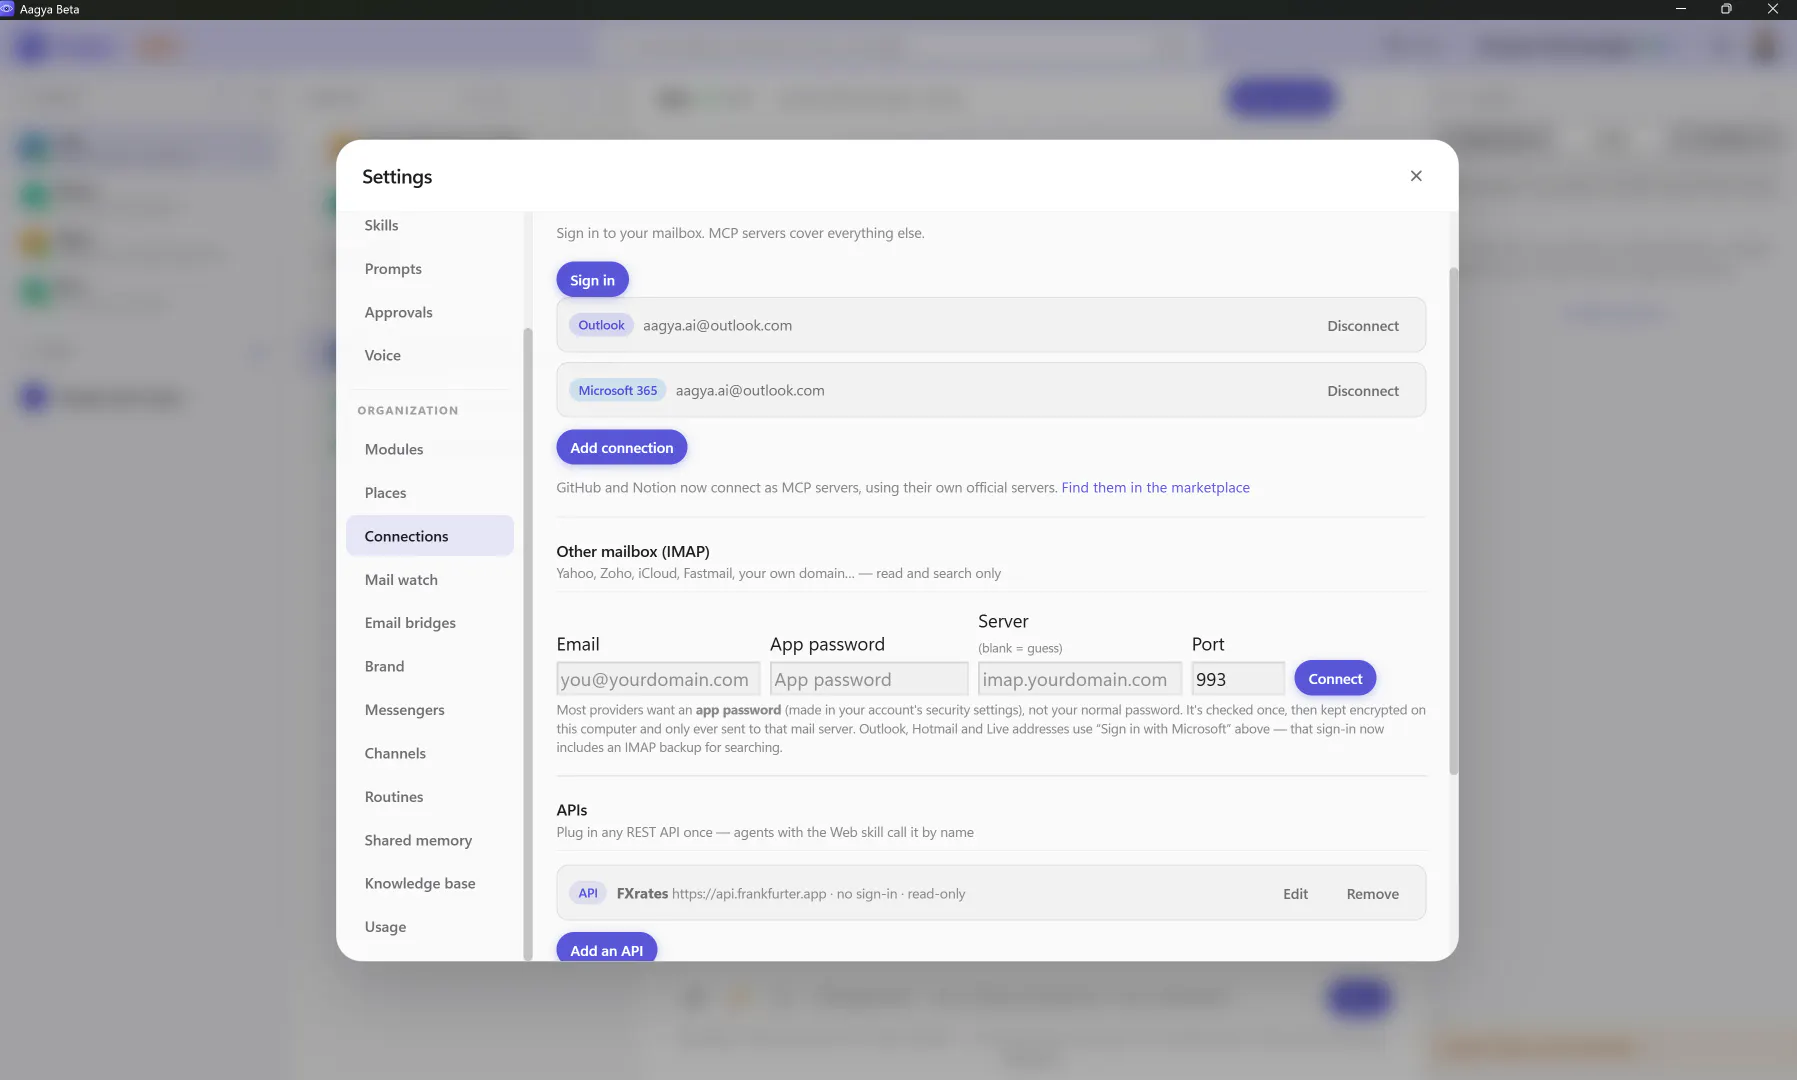This screenshot has width=1797, height=1080.
Task: Focus the IMAP Server input field
Action: click(1080, 679)
